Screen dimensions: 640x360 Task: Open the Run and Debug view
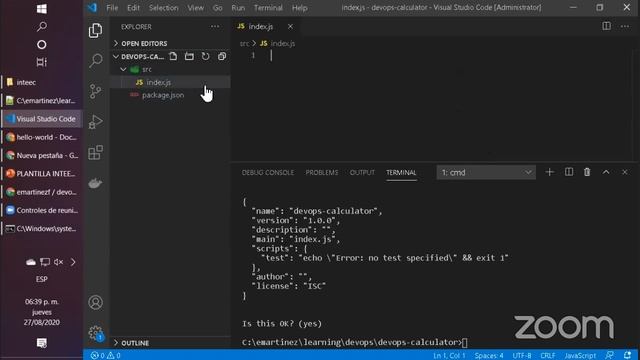(96, 122)
